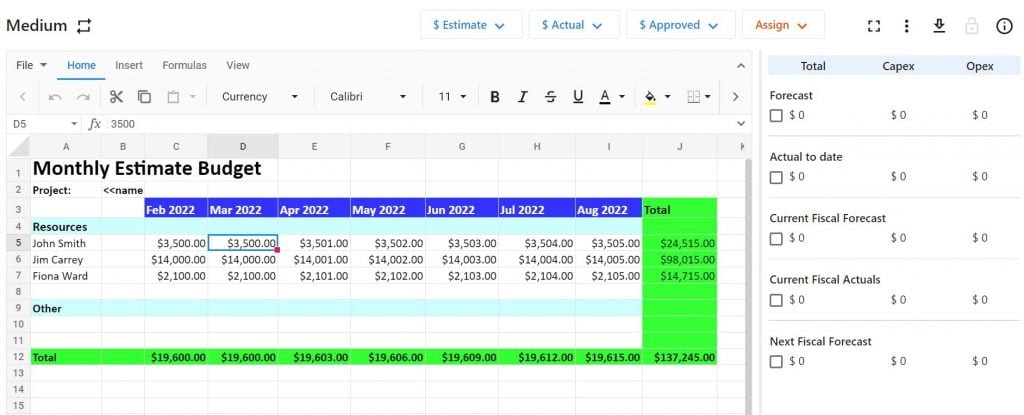Click the select-all corner of the grid
1024x415 pixels.
click(x=18, y=146)
